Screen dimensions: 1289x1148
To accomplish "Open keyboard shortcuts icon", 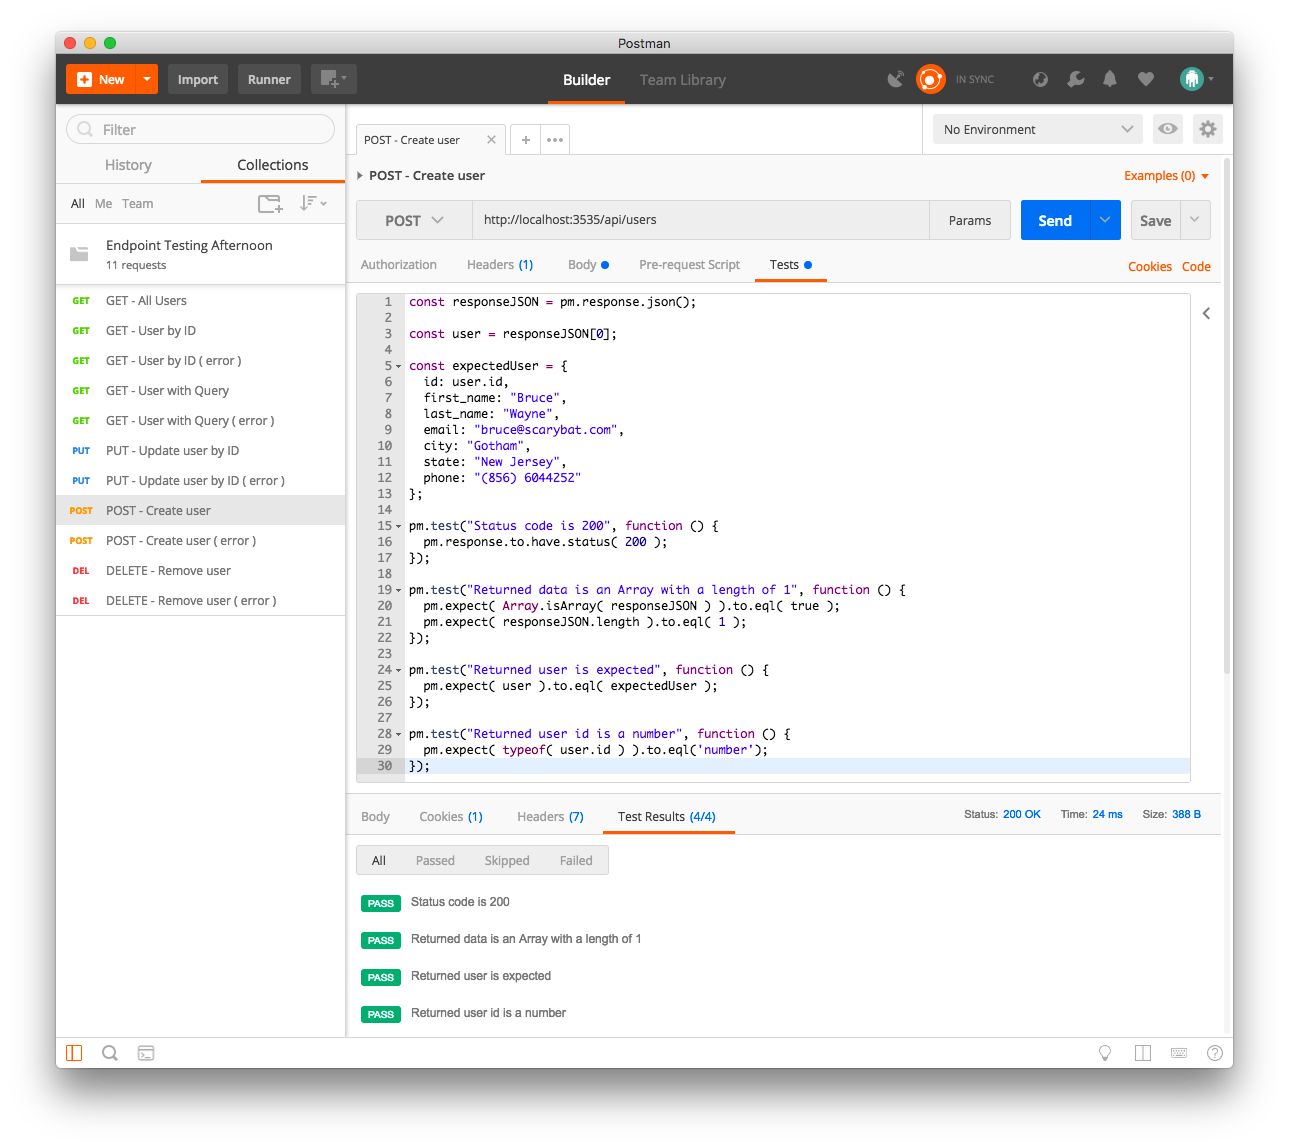I will [1179, 1052].
